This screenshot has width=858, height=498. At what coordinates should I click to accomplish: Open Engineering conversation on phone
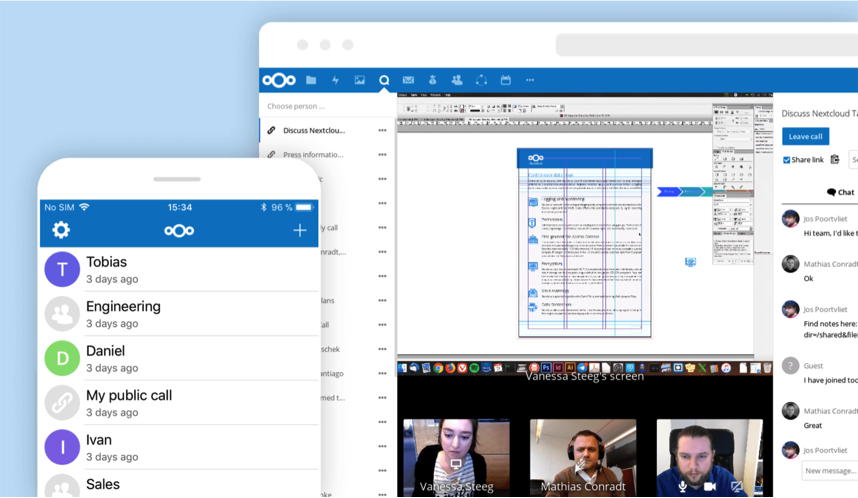tap(179, 314)
